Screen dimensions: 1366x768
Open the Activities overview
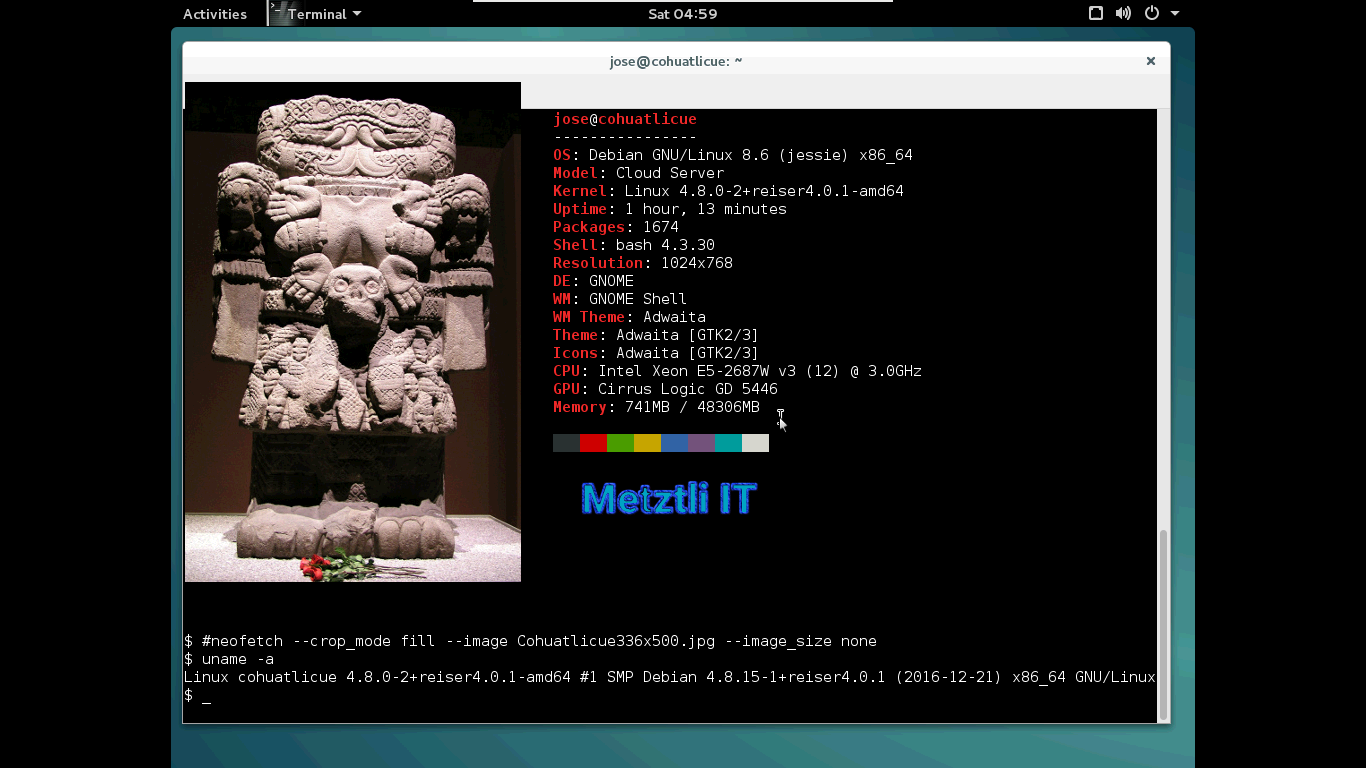point(214,14)
